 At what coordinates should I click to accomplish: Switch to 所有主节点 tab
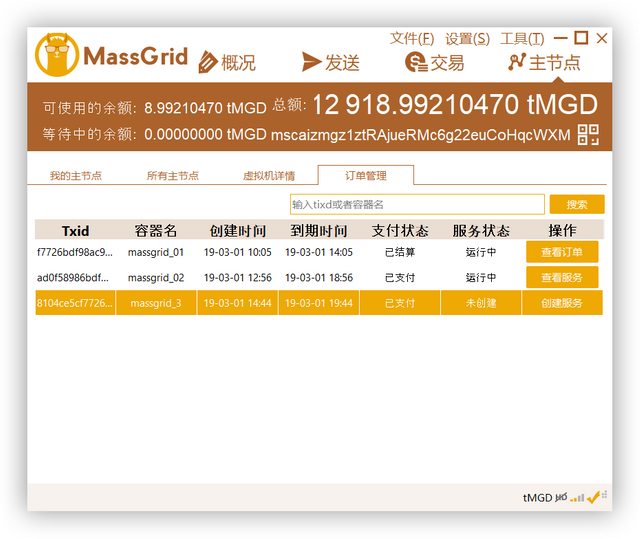[x=173, y=176]
